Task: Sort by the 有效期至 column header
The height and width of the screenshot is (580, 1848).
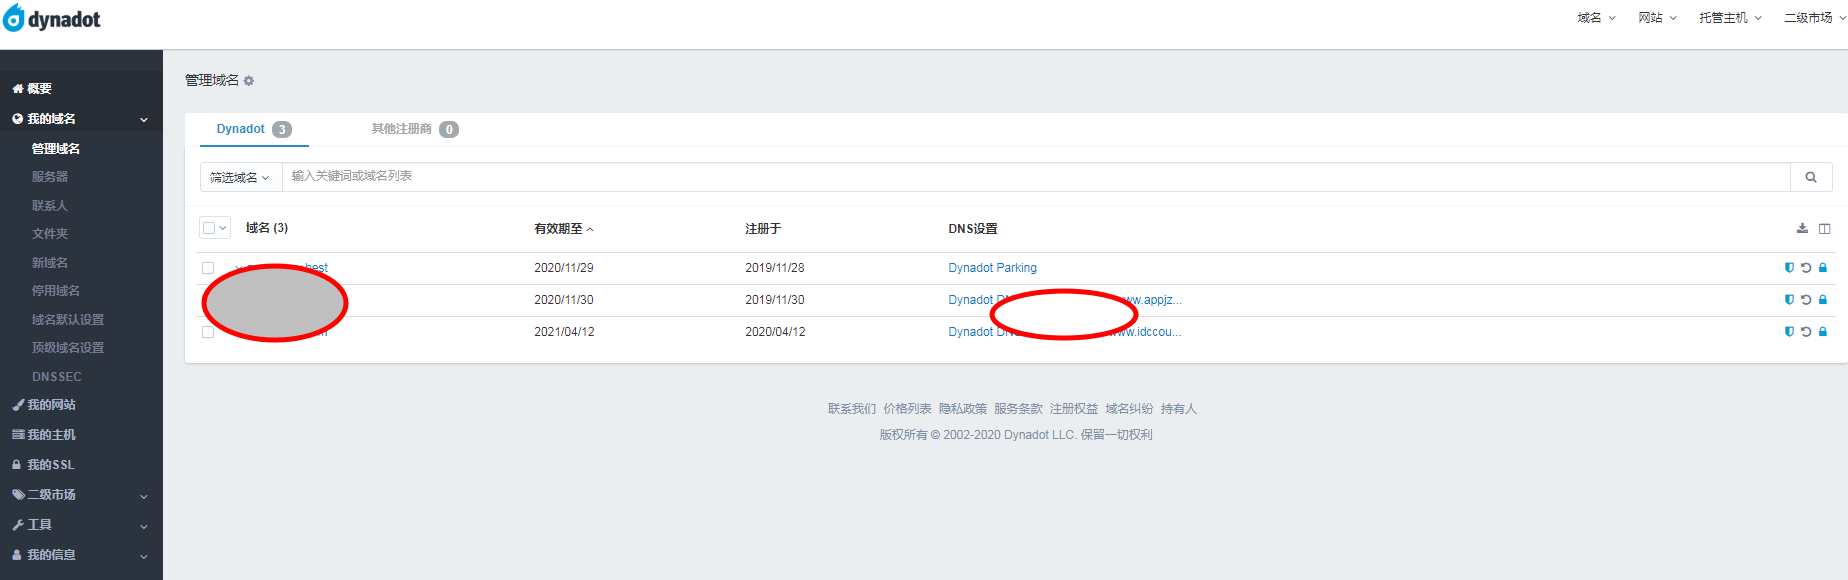Action: (563, 229)
